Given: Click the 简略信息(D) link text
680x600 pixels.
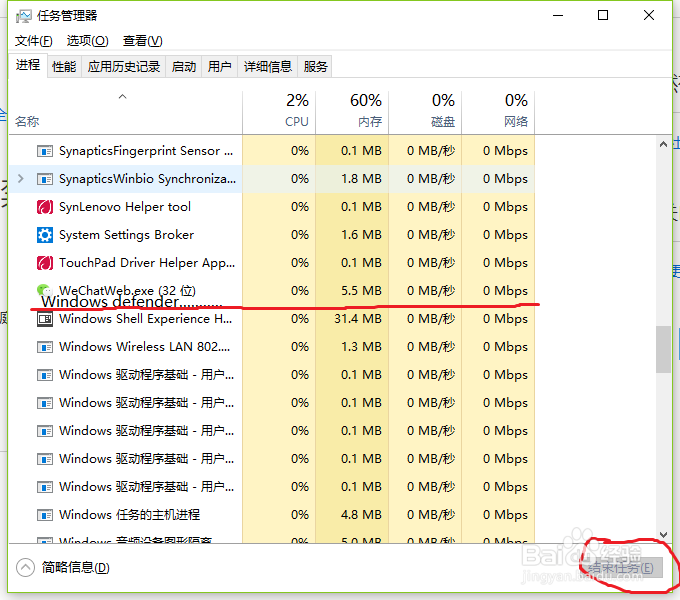Looking at the screenshot, I should click(x=75, y=567).
